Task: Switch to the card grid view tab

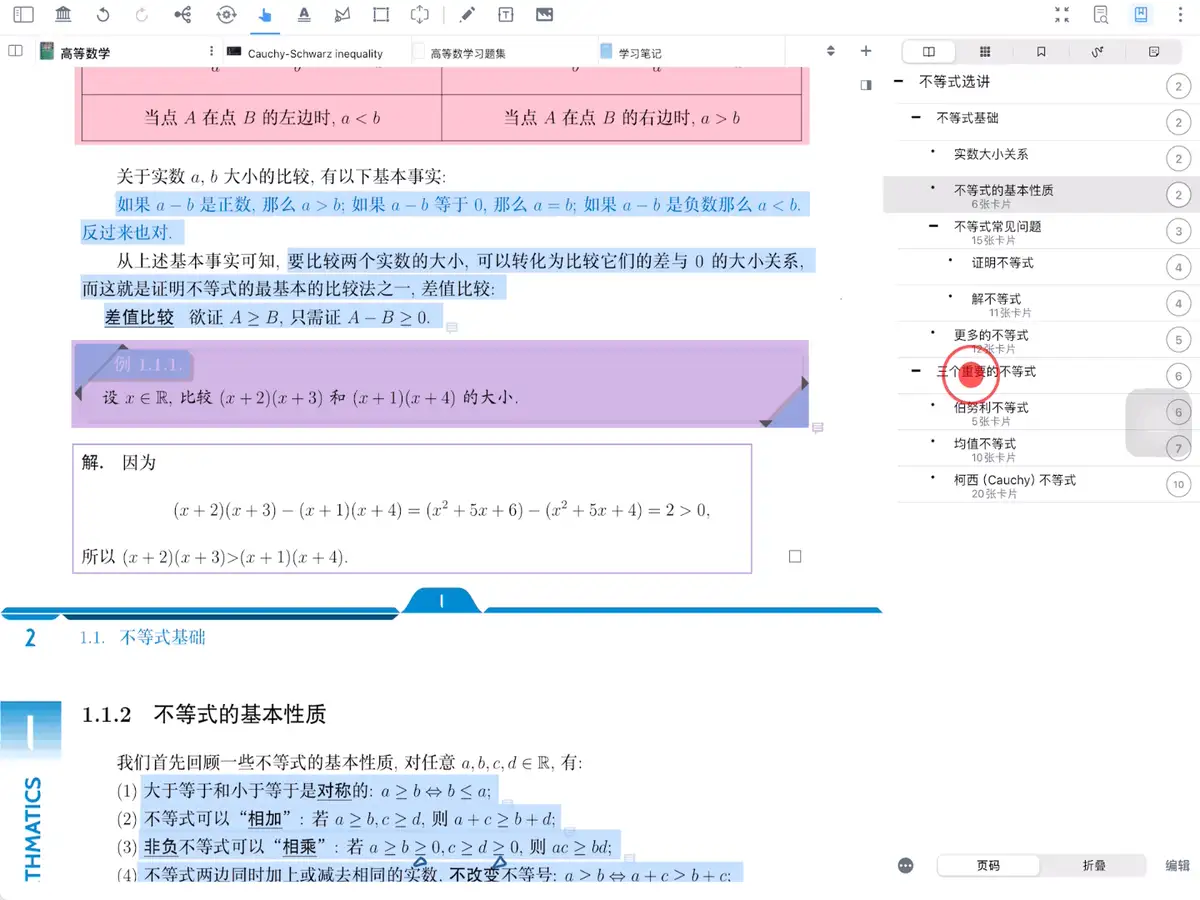Action: tap(985, 51)
